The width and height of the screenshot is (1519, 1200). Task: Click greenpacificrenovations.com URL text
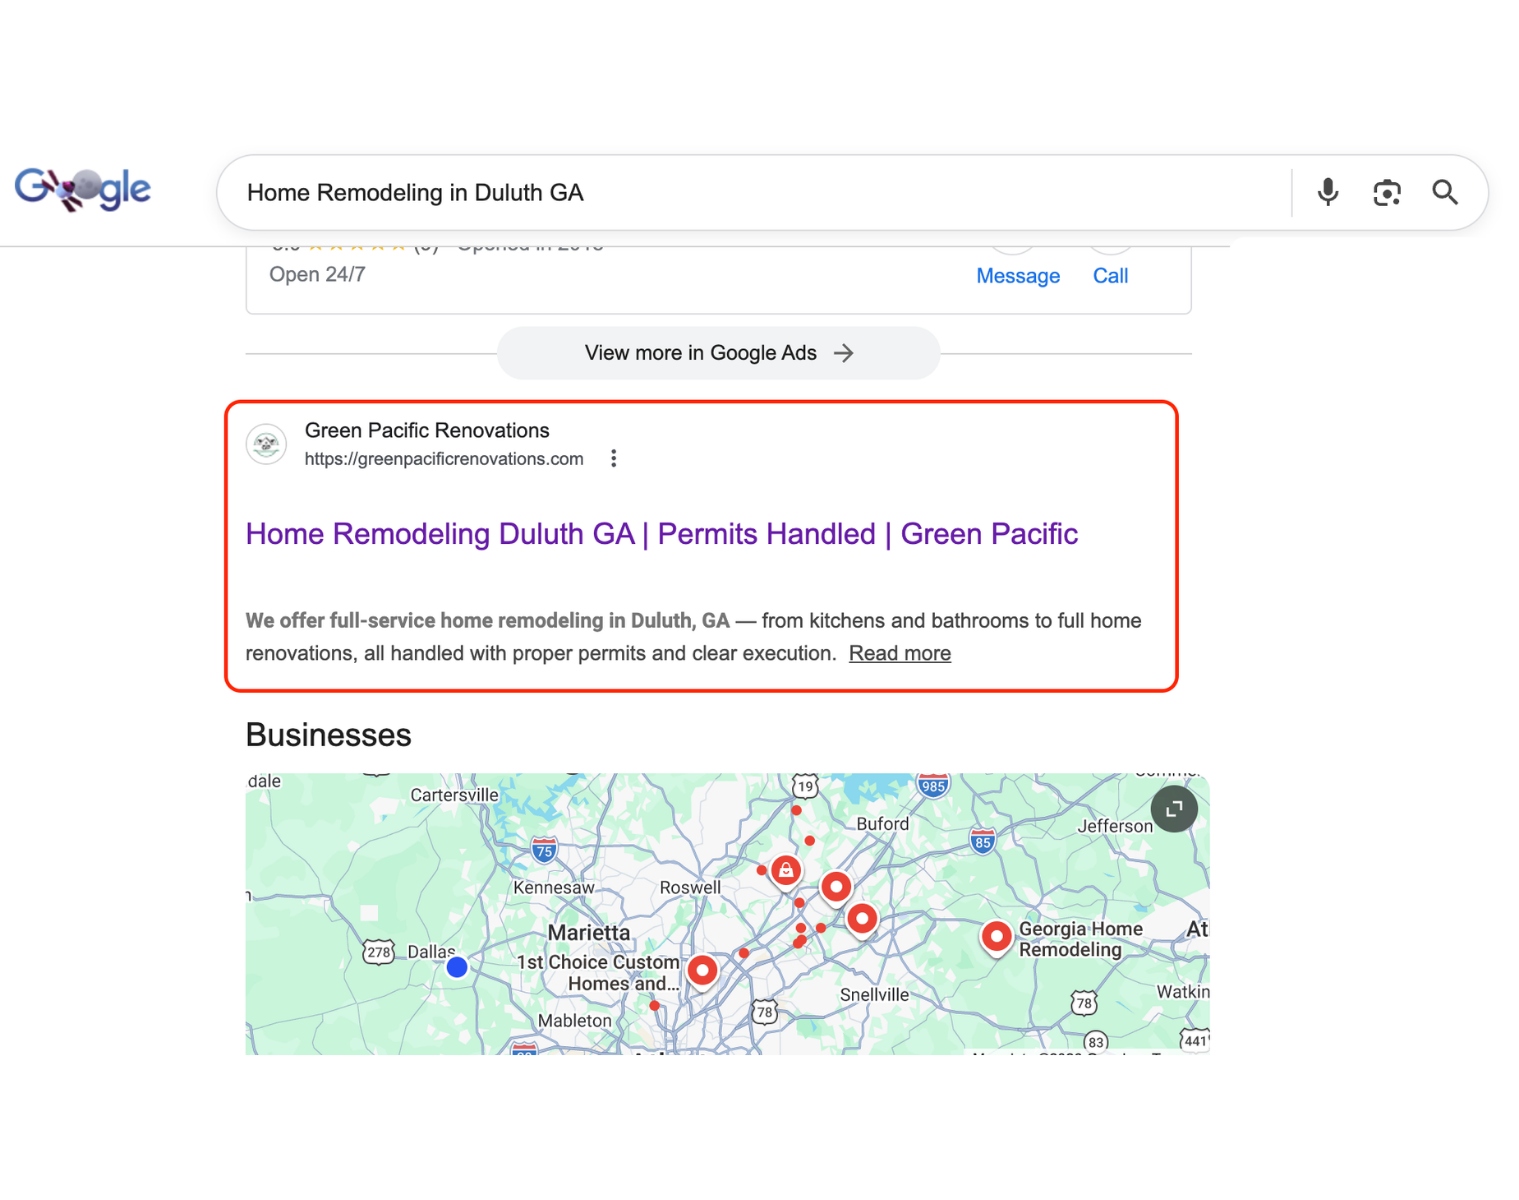(444, 458)
